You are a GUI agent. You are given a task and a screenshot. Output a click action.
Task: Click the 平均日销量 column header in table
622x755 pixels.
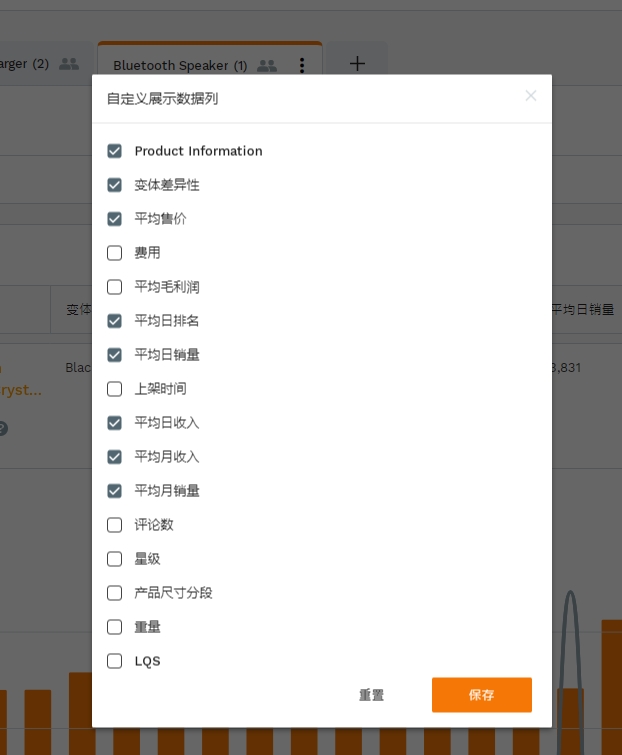[582, 310]
